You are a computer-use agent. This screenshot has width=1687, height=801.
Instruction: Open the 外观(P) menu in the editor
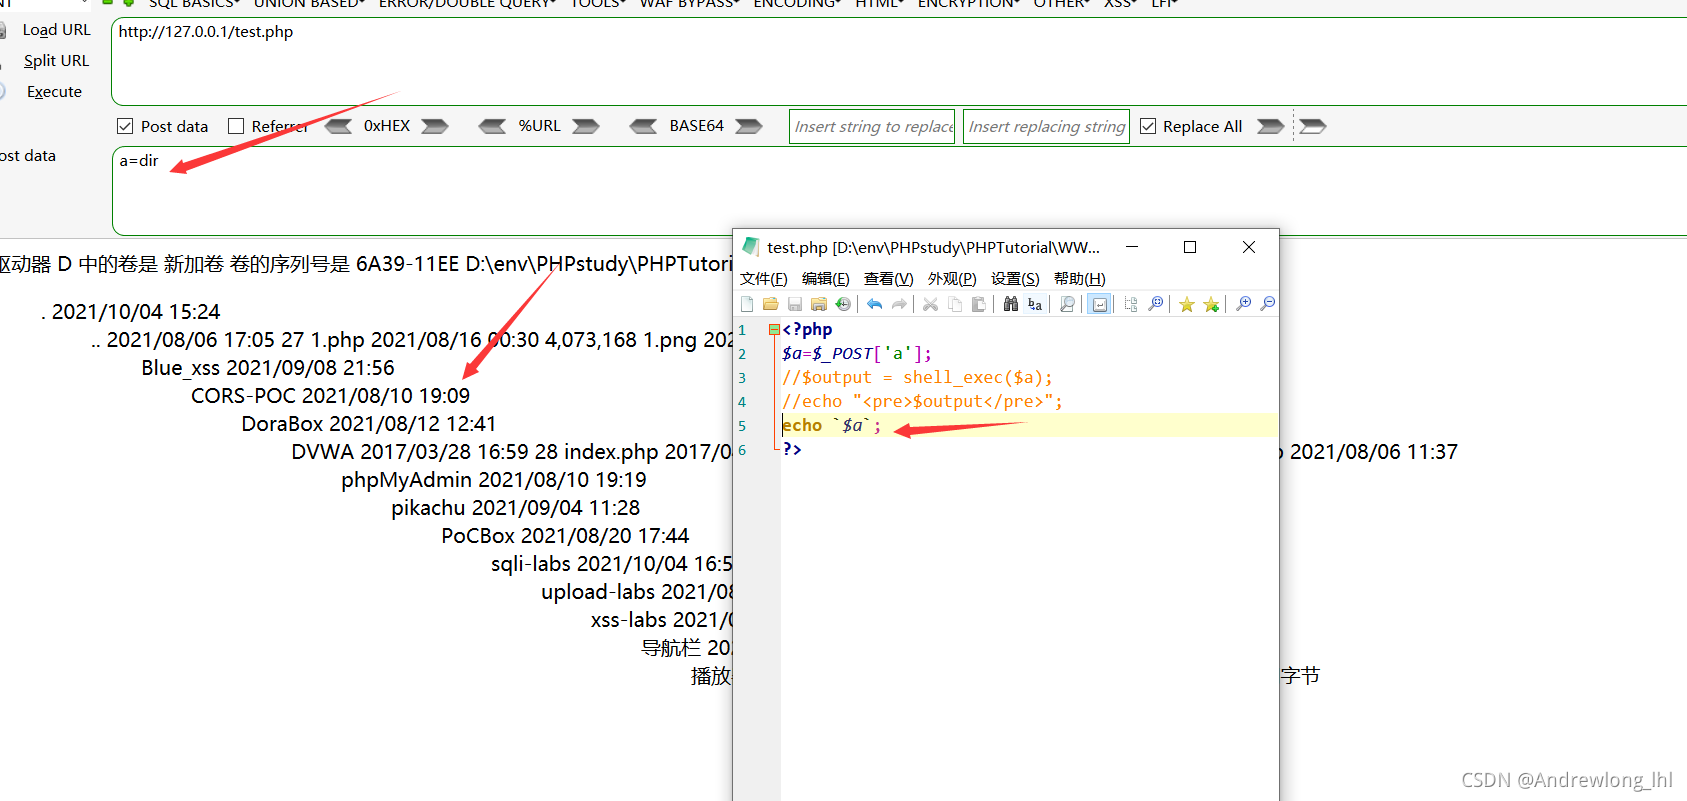point(952,279)
